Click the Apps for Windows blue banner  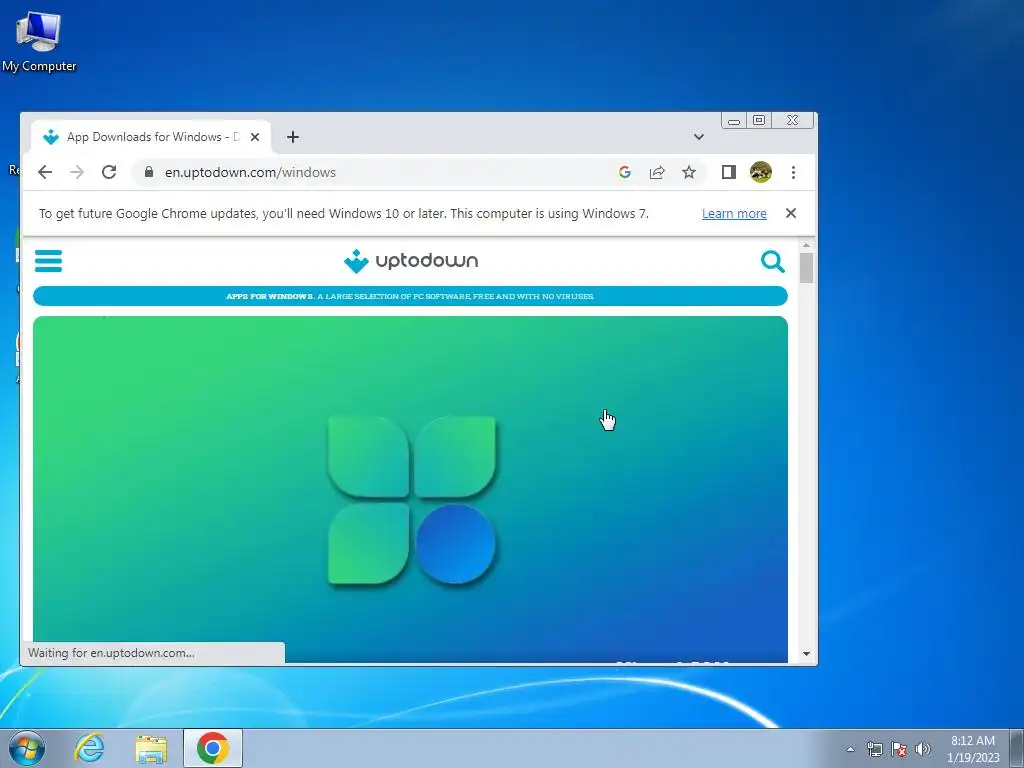(410, 296)
